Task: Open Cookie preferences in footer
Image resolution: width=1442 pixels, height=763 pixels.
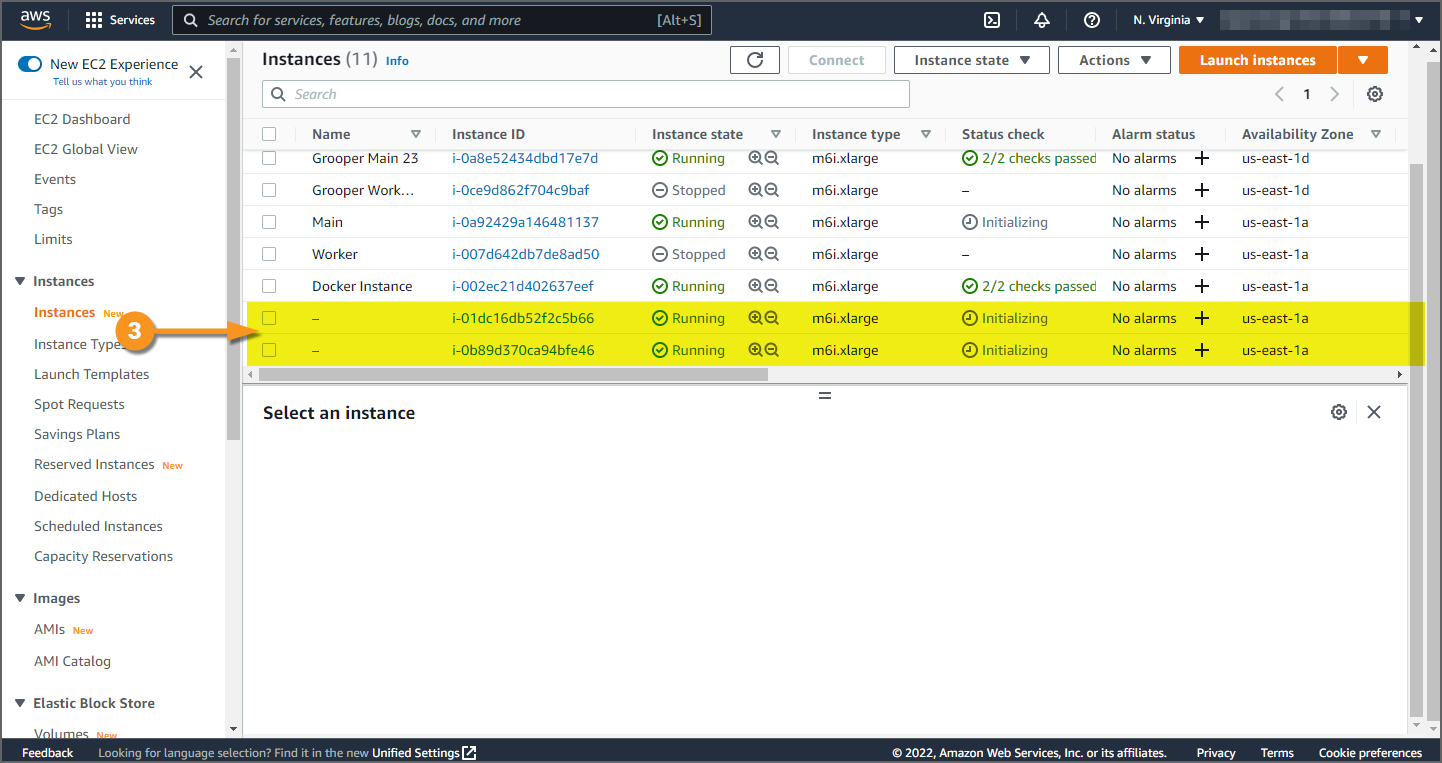Action: [x=1370, y=753]
